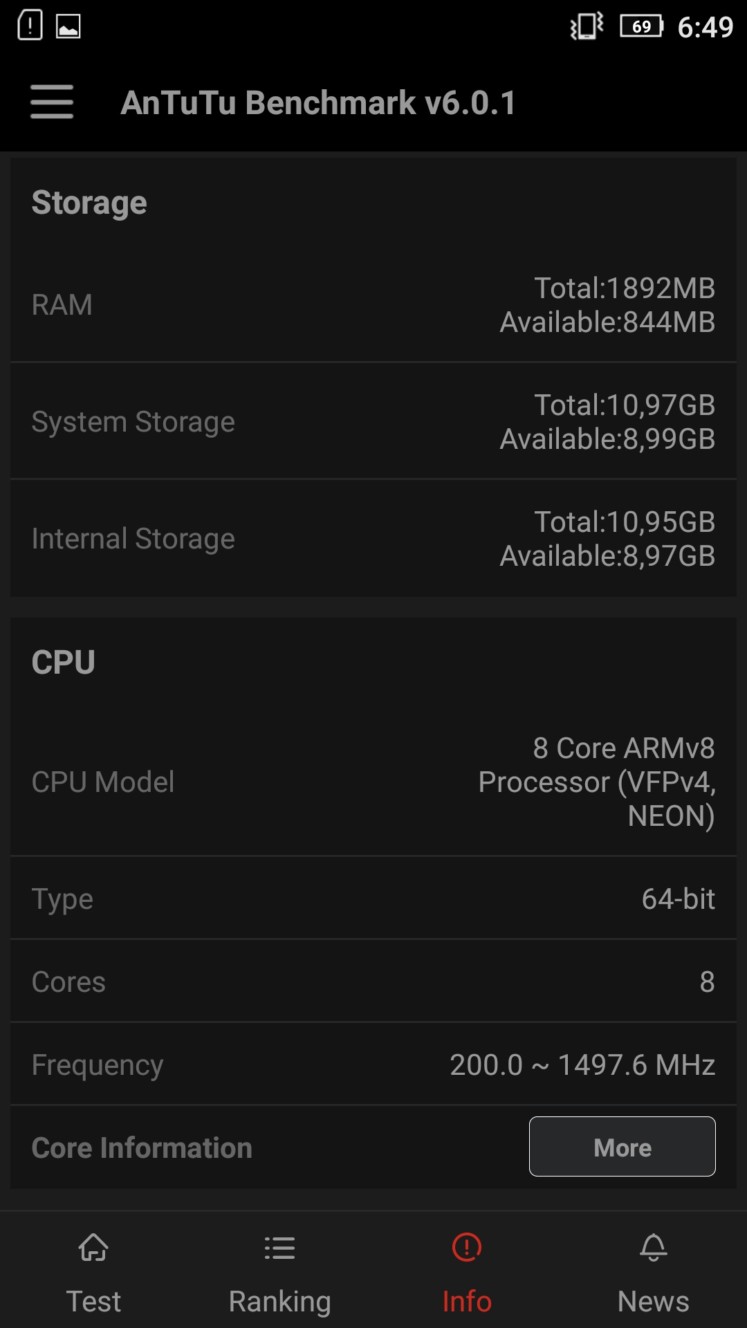Select the Internal Storage row
This screenshot has width=747, height=1328.
coord(373,538)
